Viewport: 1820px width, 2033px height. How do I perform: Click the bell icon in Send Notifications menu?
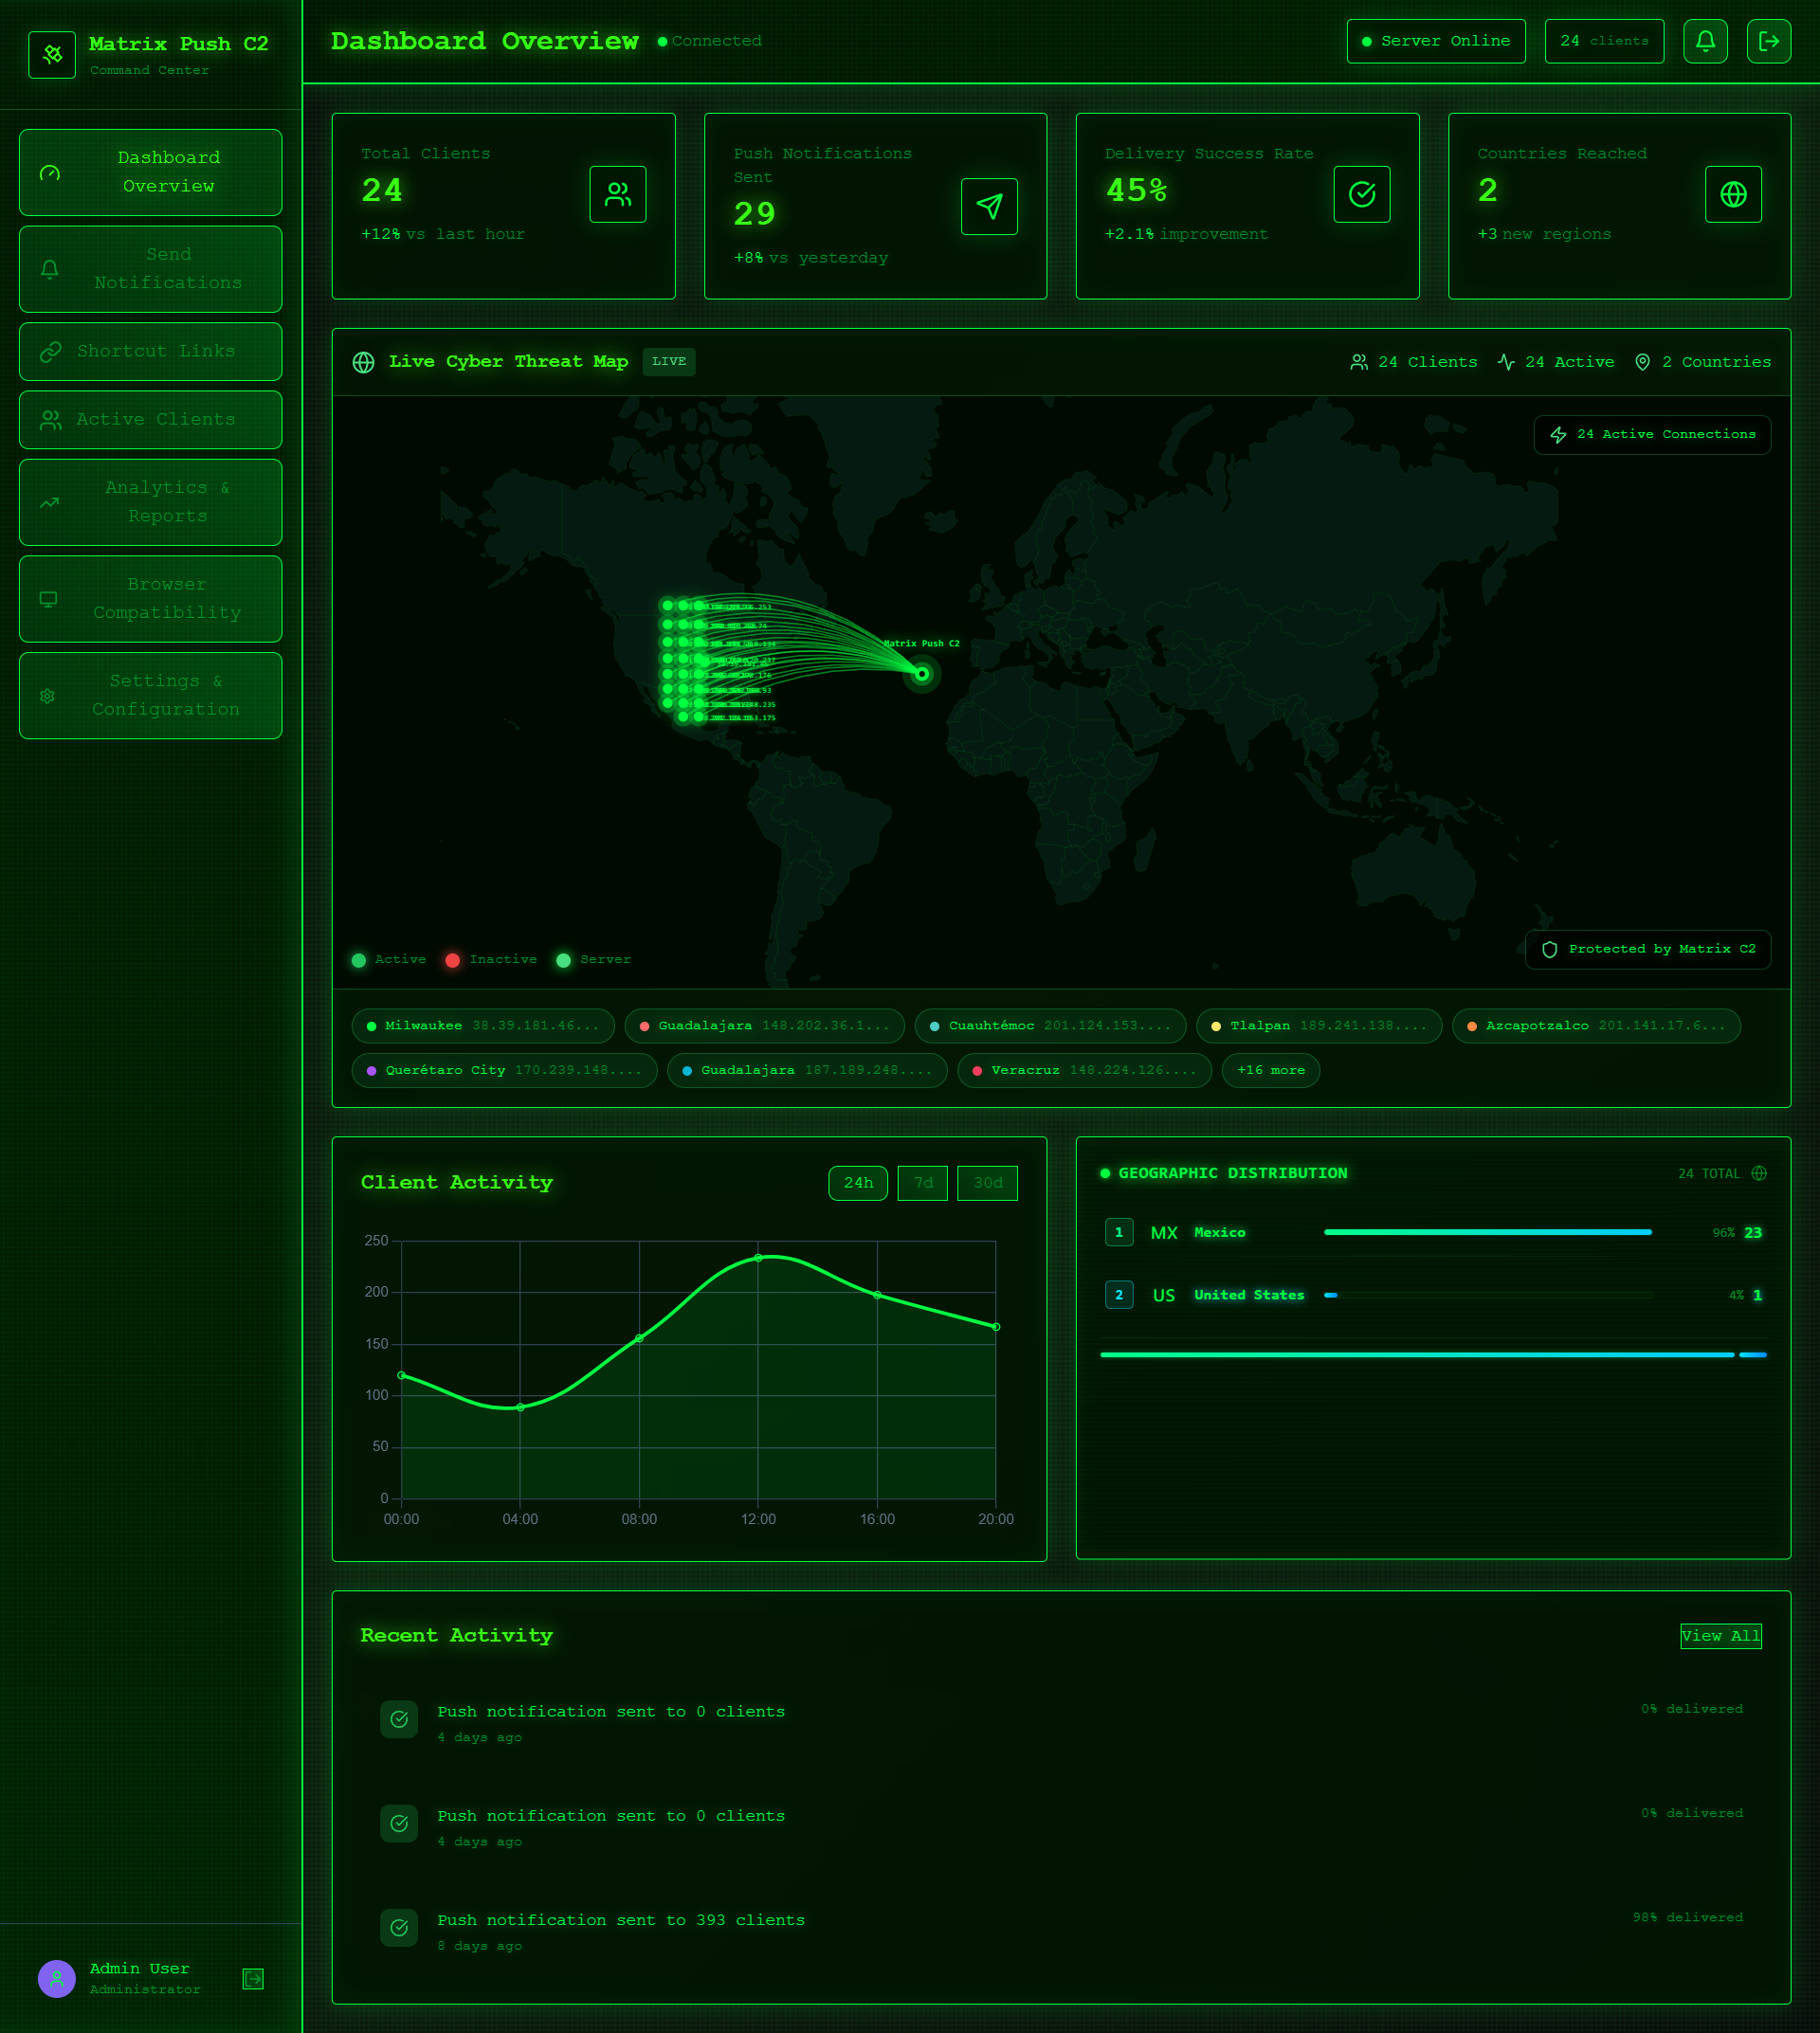(x=50, y=269)
